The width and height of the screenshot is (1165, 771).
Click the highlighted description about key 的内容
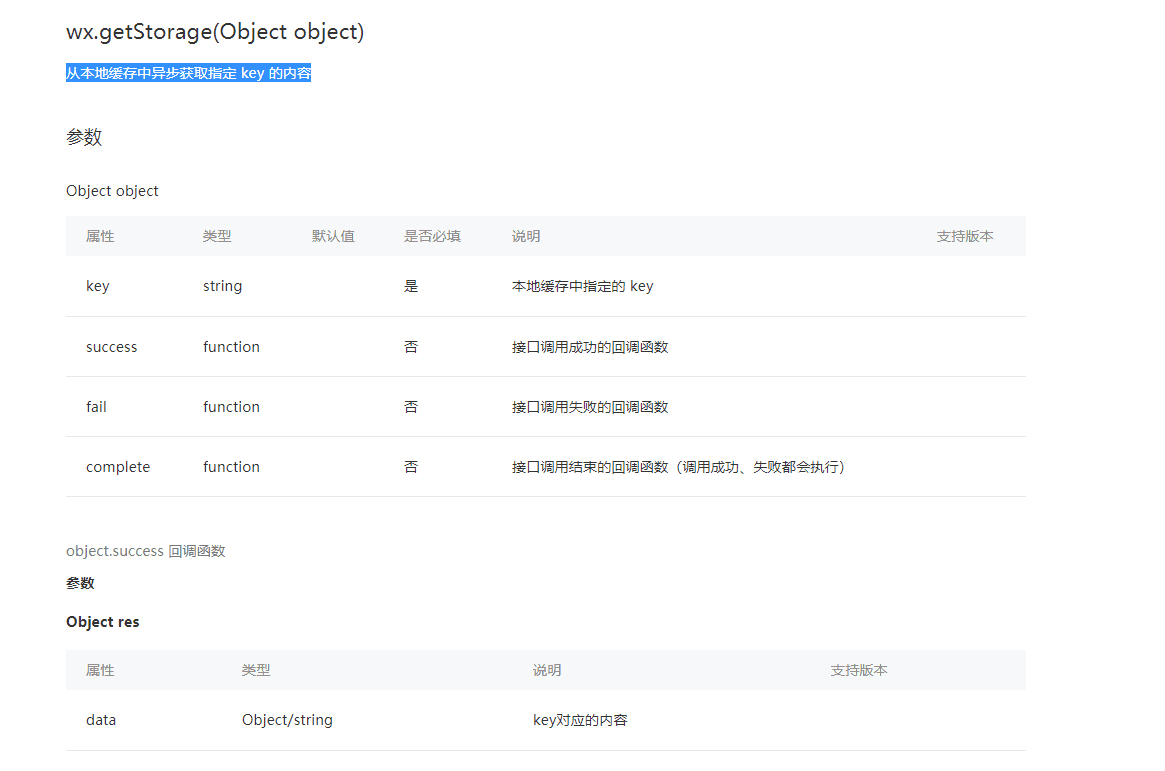[188, 73]
